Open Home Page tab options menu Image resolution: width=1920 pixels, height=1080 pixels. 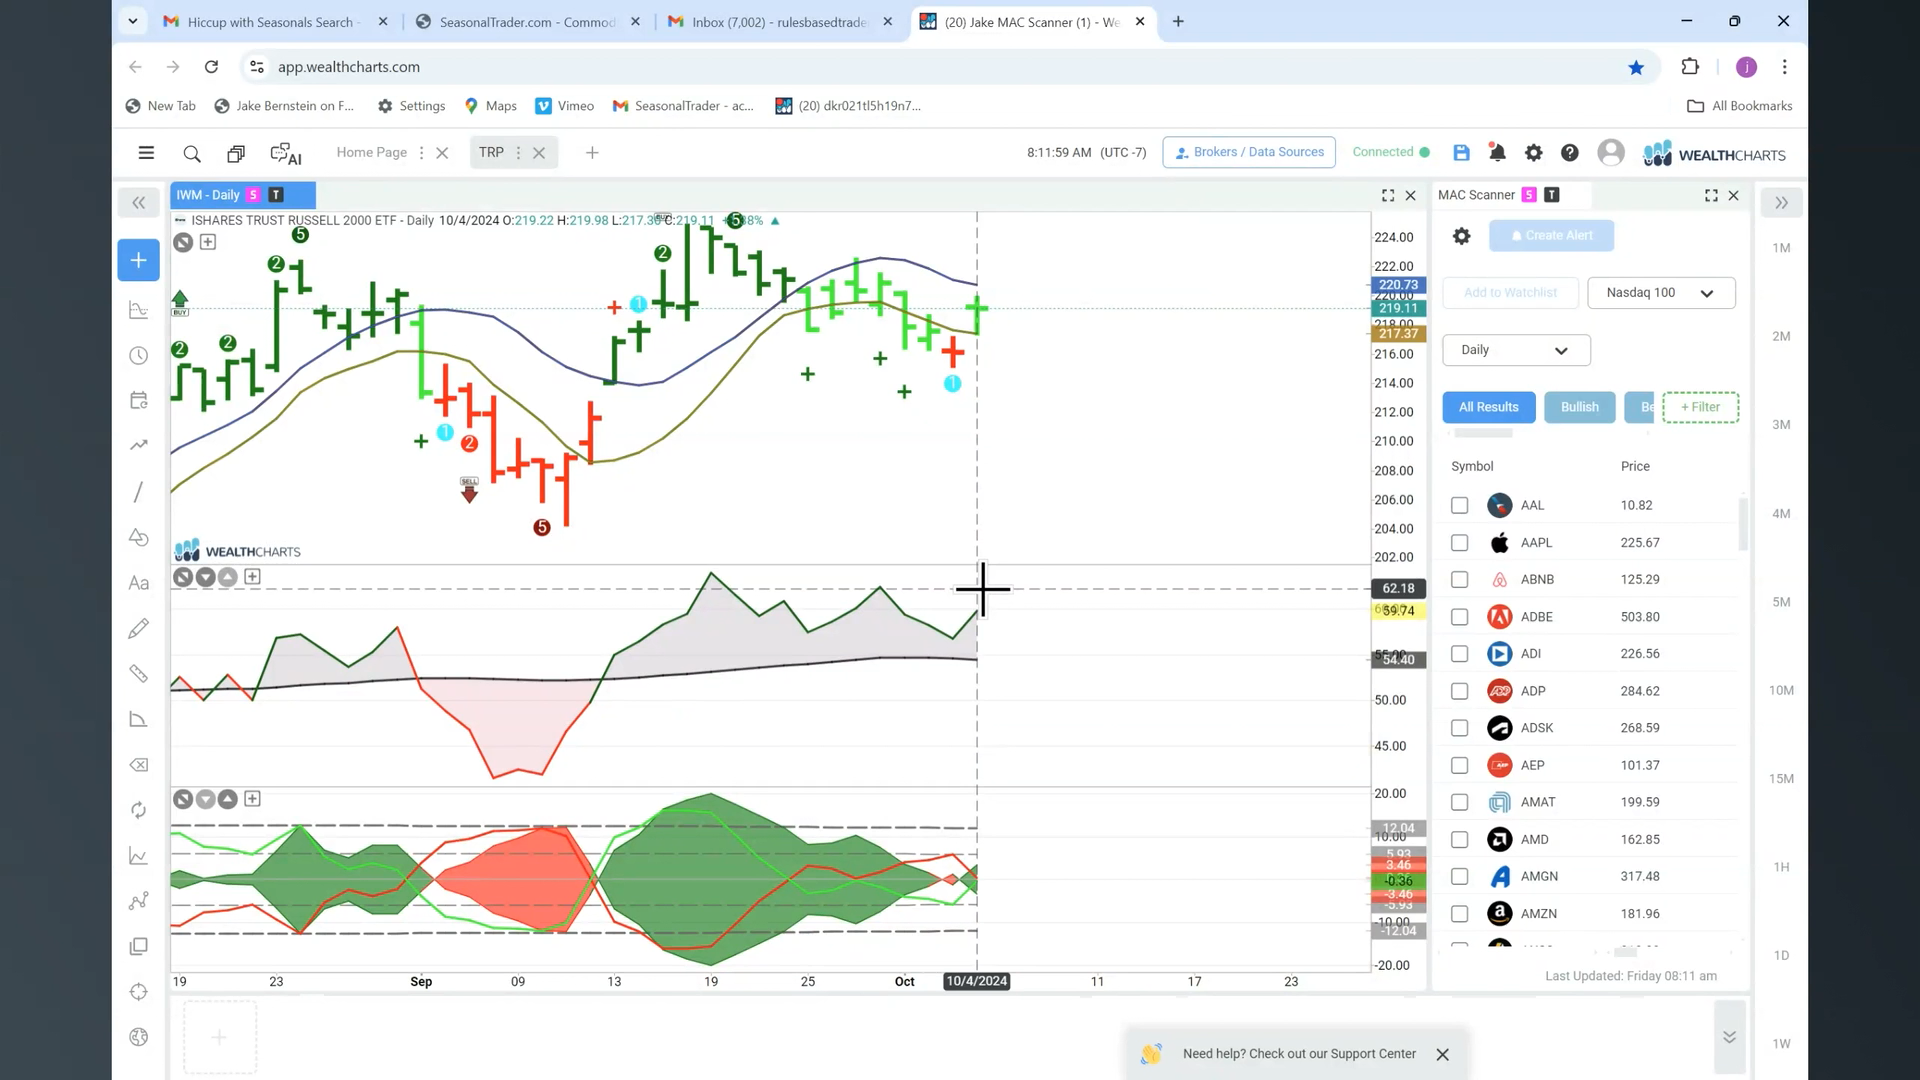pyautogui.click(x=421, y=153)
